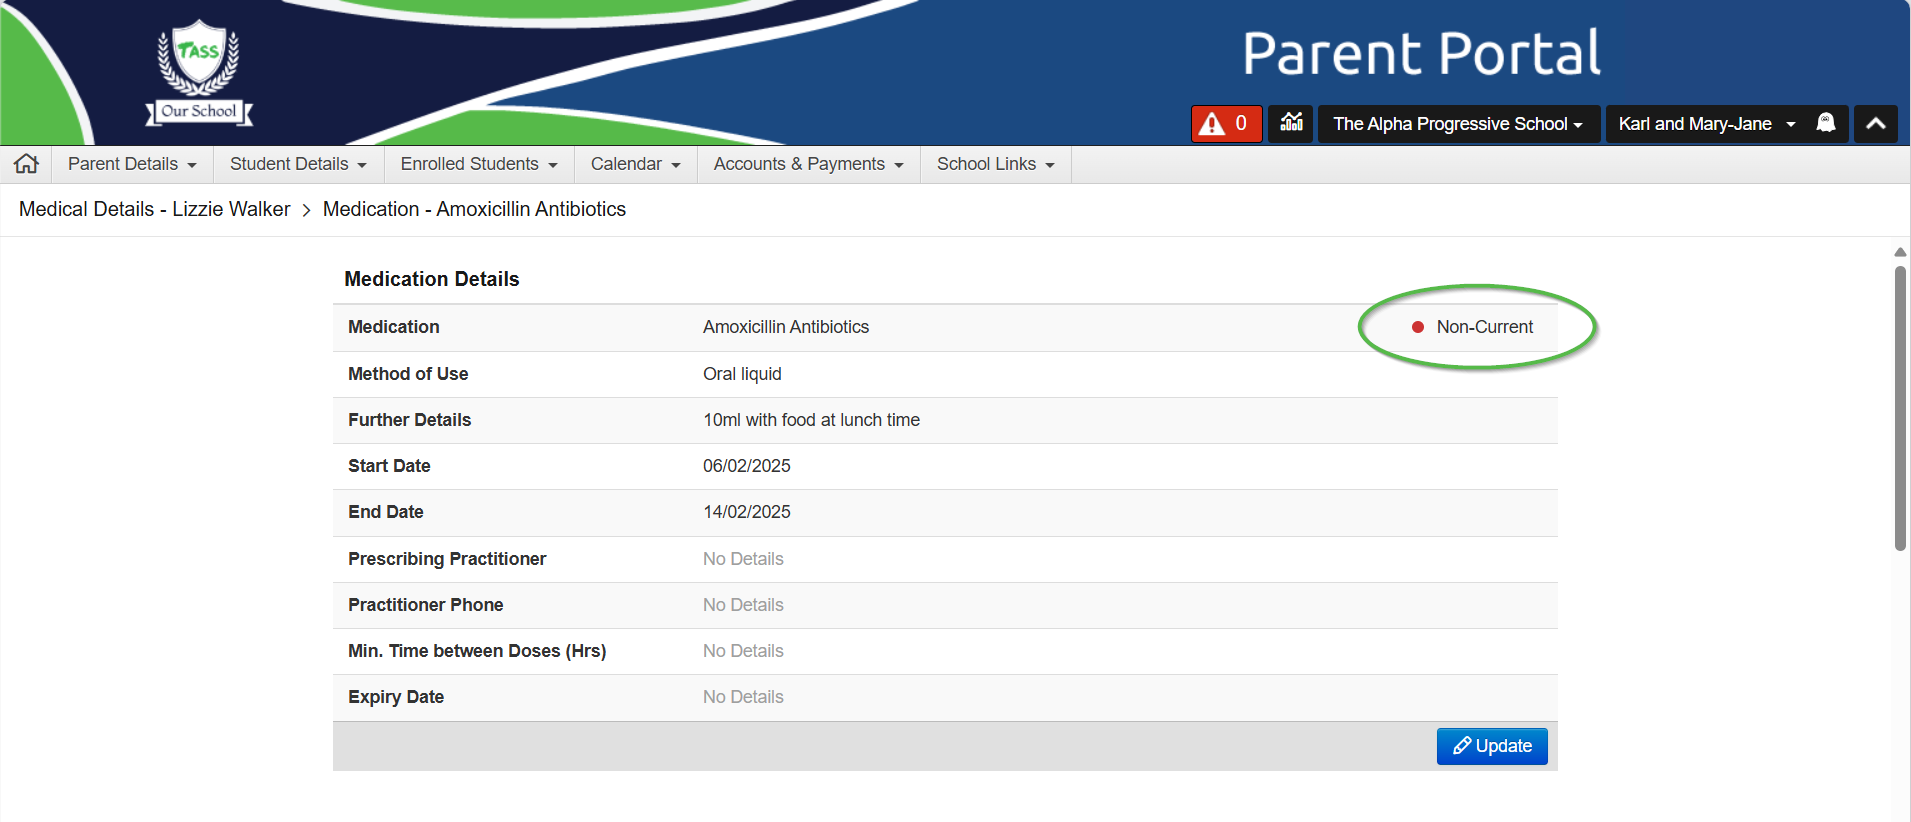Click the school dashboard chart icon

1291,124
